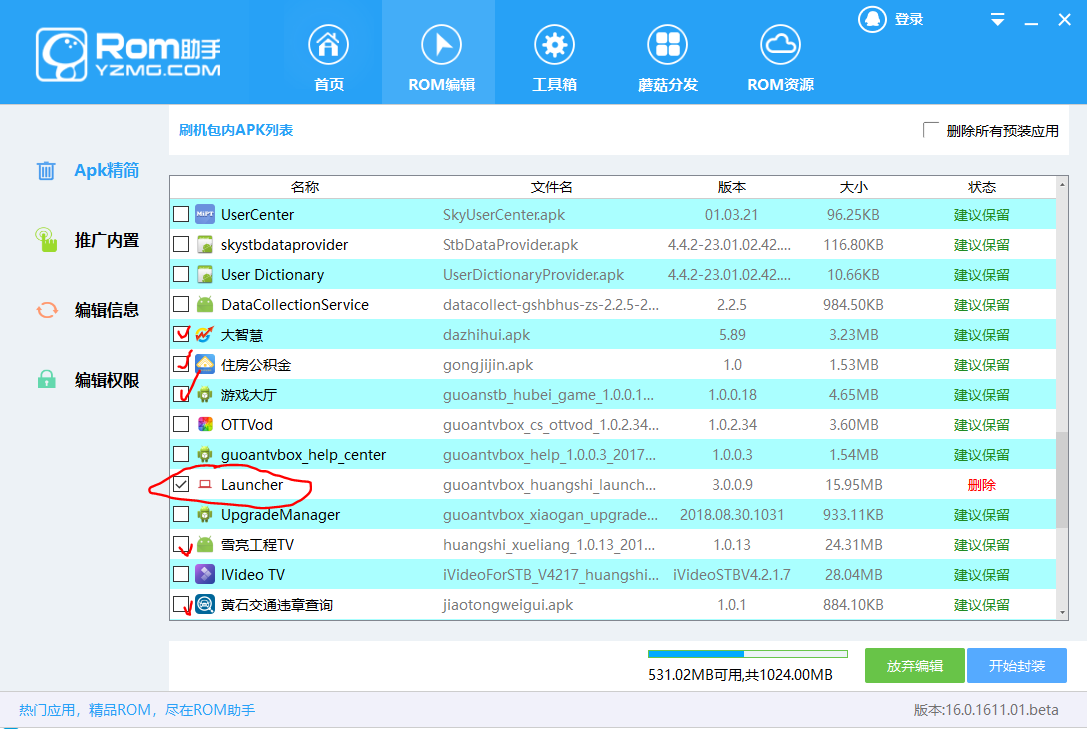Click the 黄石交通违章查询 app icon
1087x729 pixels.
pyautogui.click(x=205, y=604)
